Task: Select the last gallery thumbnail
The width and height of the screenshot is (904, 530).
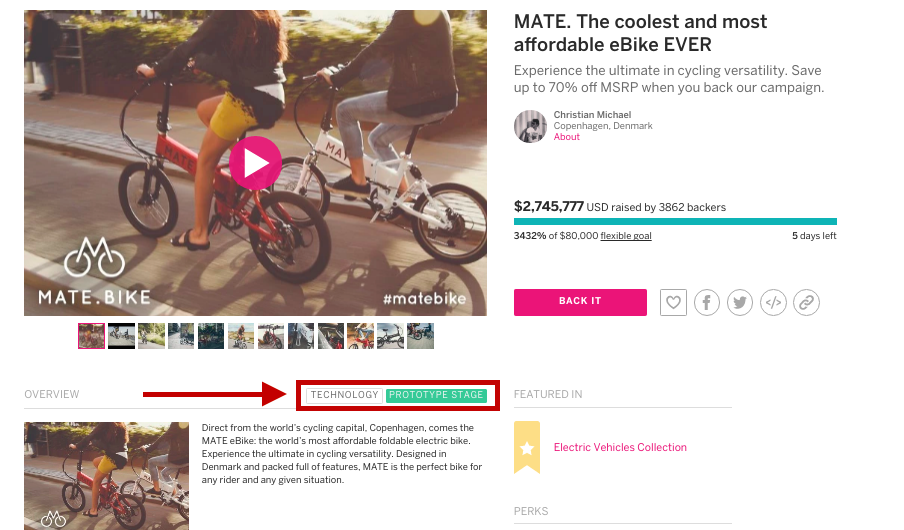Action: [x=421, y=336]
